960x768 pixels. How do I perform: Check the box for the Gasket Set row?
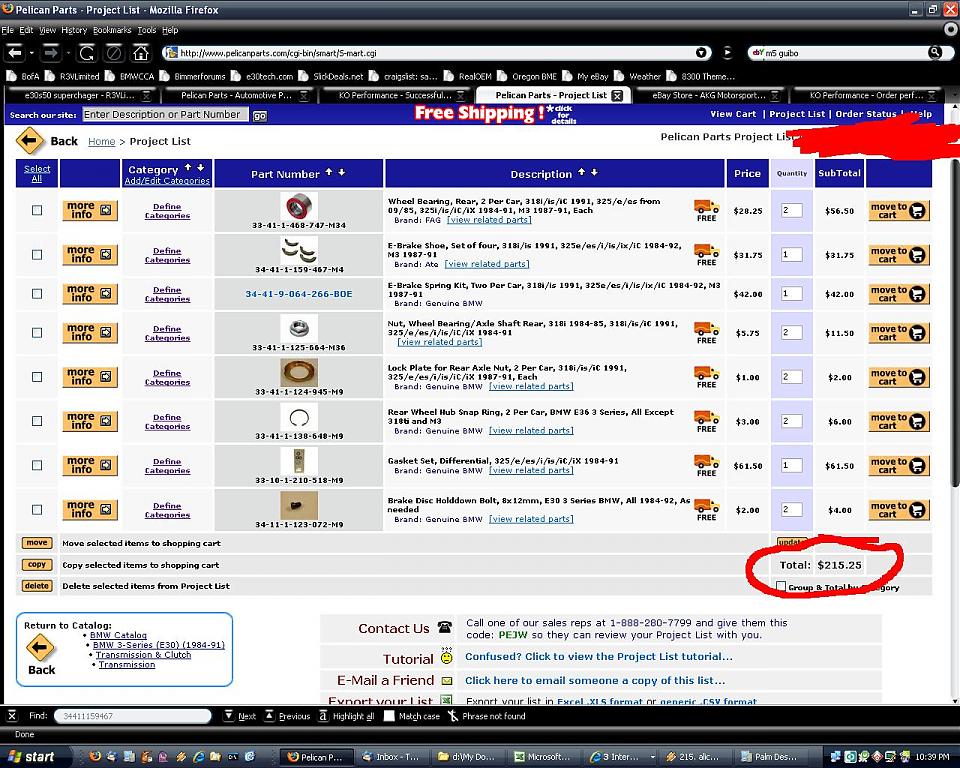point(37,465)
